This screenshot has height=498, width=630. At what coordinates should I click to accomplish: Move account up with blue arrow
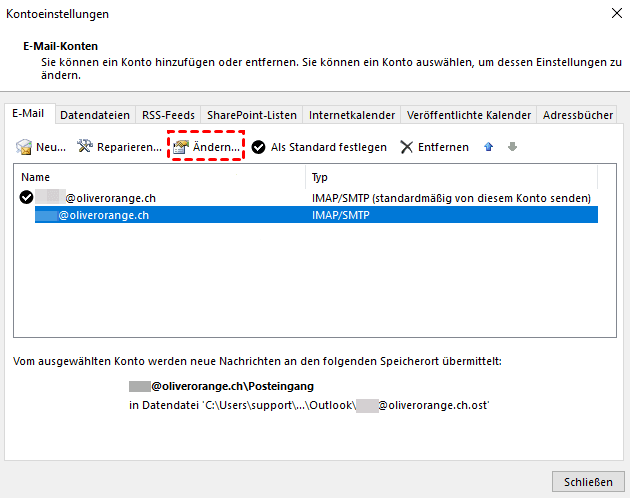(489, 147)
